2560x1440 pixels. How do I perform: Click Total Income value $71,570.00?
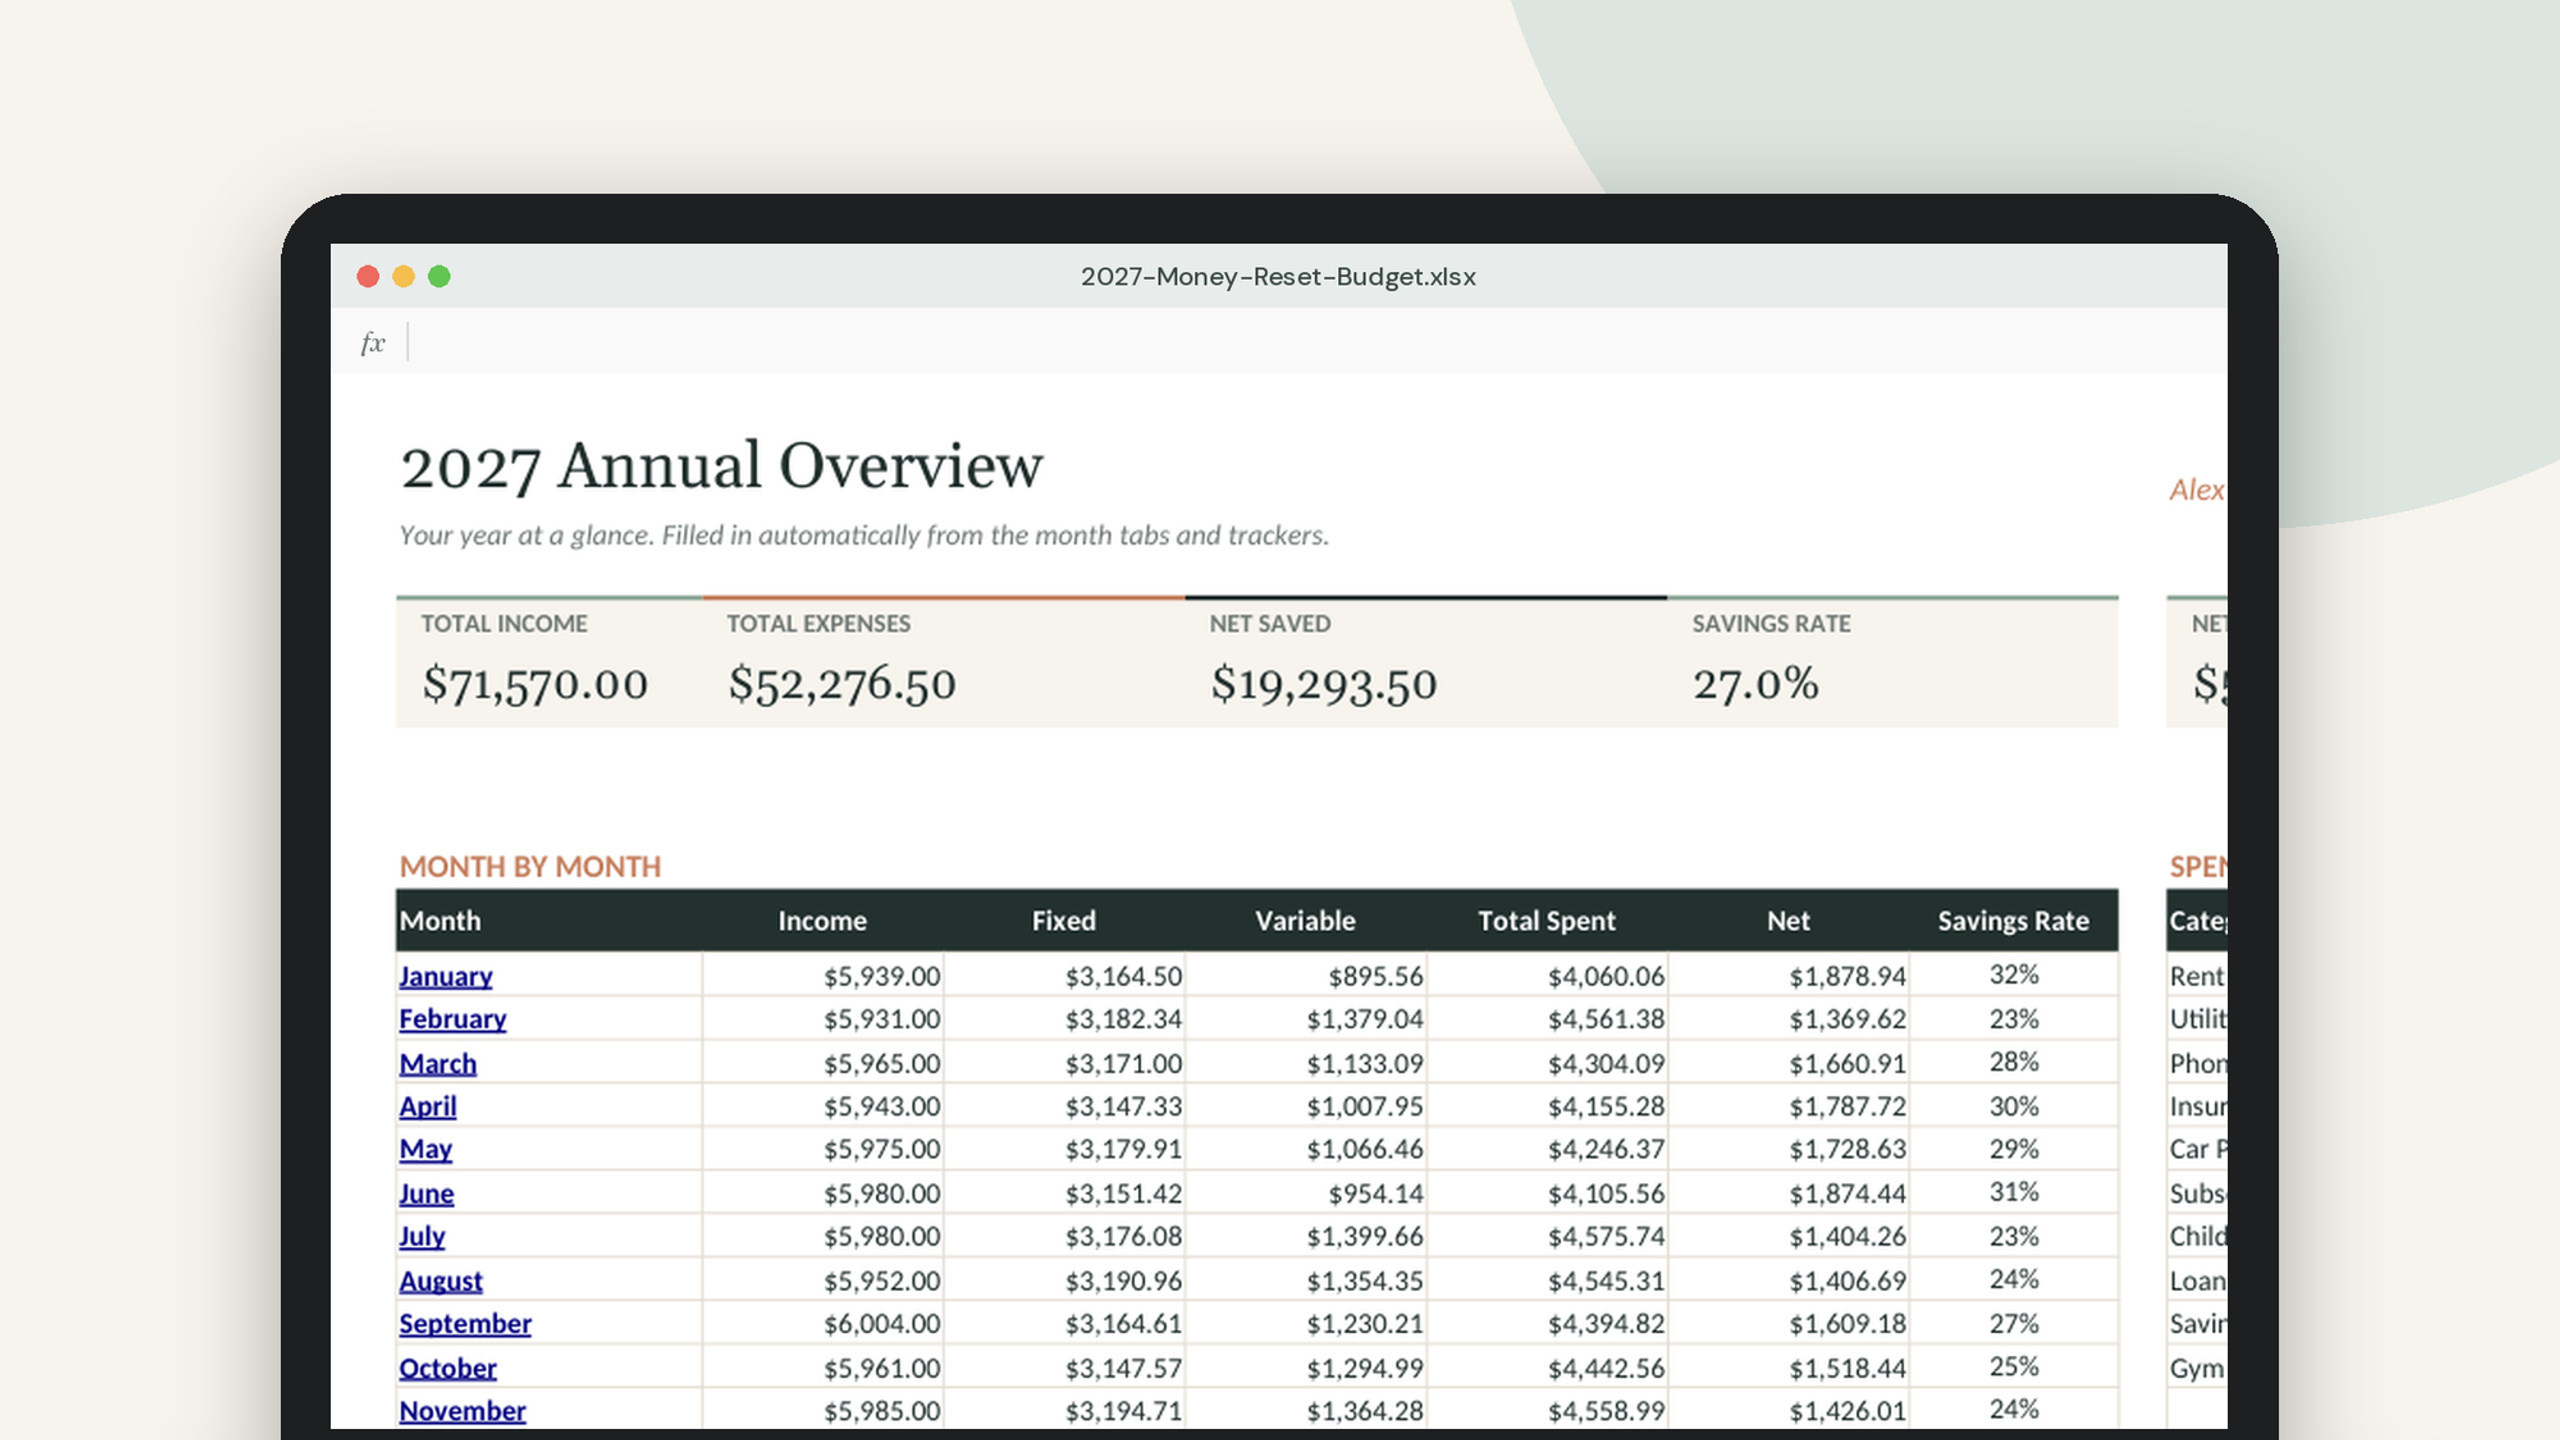[x=535, y=684]
